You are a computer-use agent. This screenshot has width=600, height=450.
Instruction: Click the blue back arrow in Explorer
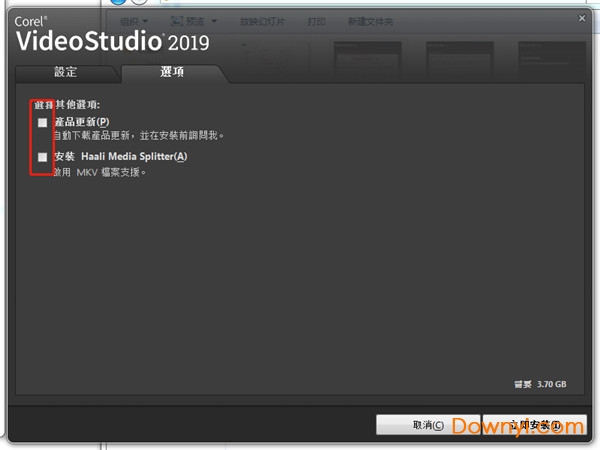(x=118, y=3)
